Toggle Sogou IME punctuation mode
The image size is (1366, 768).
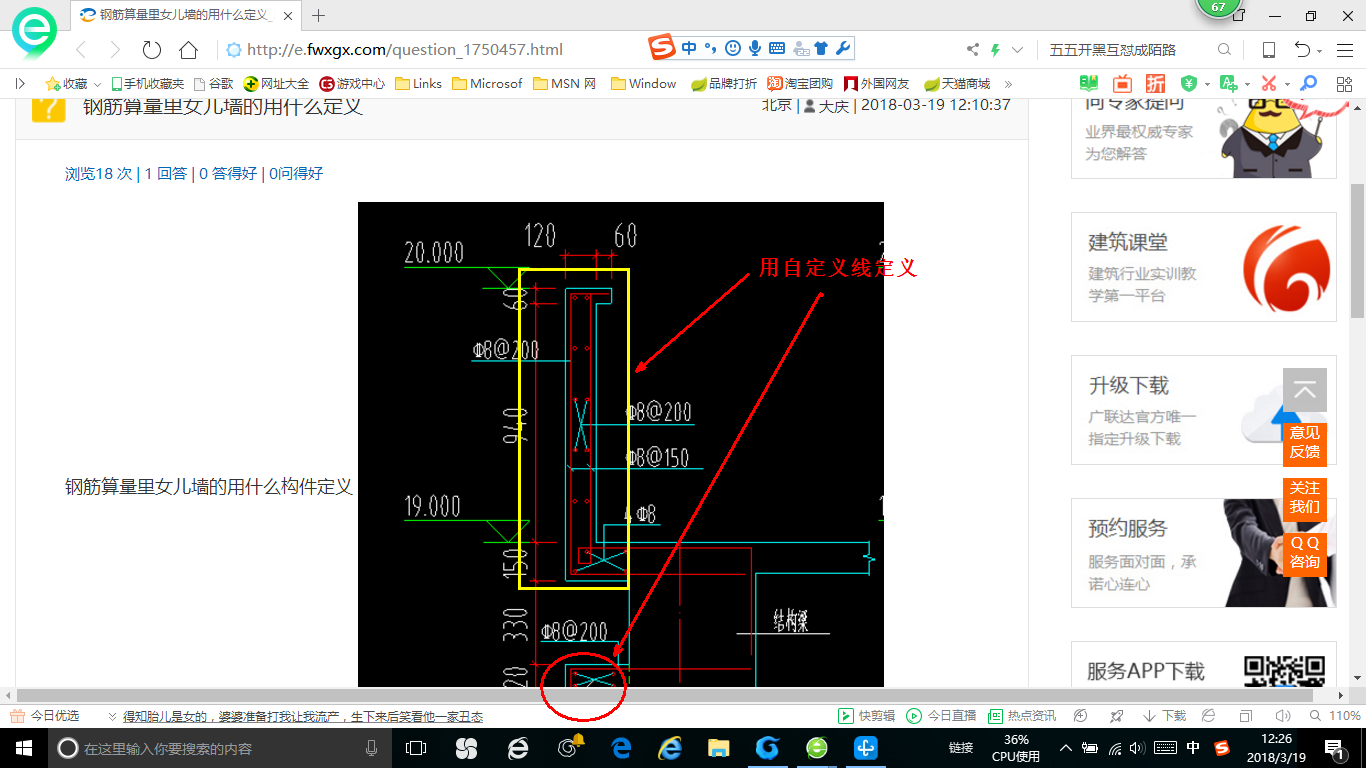pos(711,48)
